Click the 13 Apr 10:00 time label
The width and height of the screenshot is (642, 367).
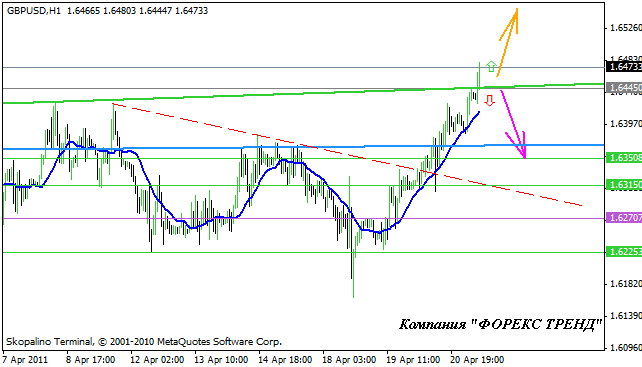(x=221, y=360)
